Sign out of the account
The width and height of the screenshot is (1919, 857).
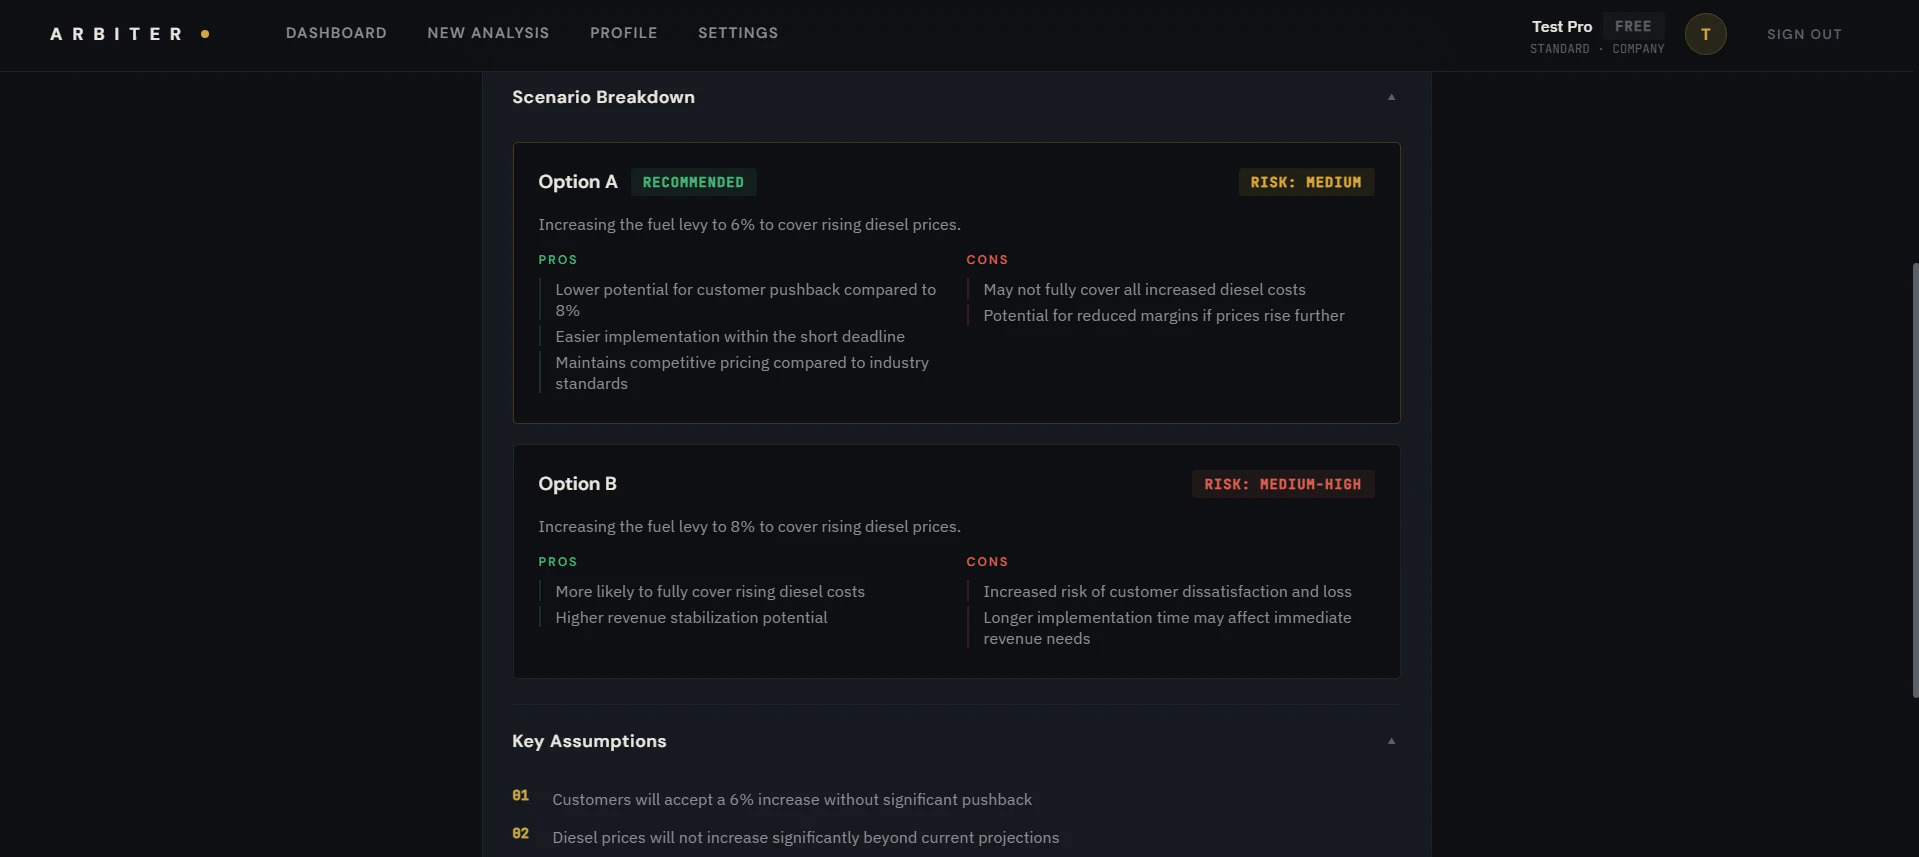pyautogui.click(x=1804, y=34)
